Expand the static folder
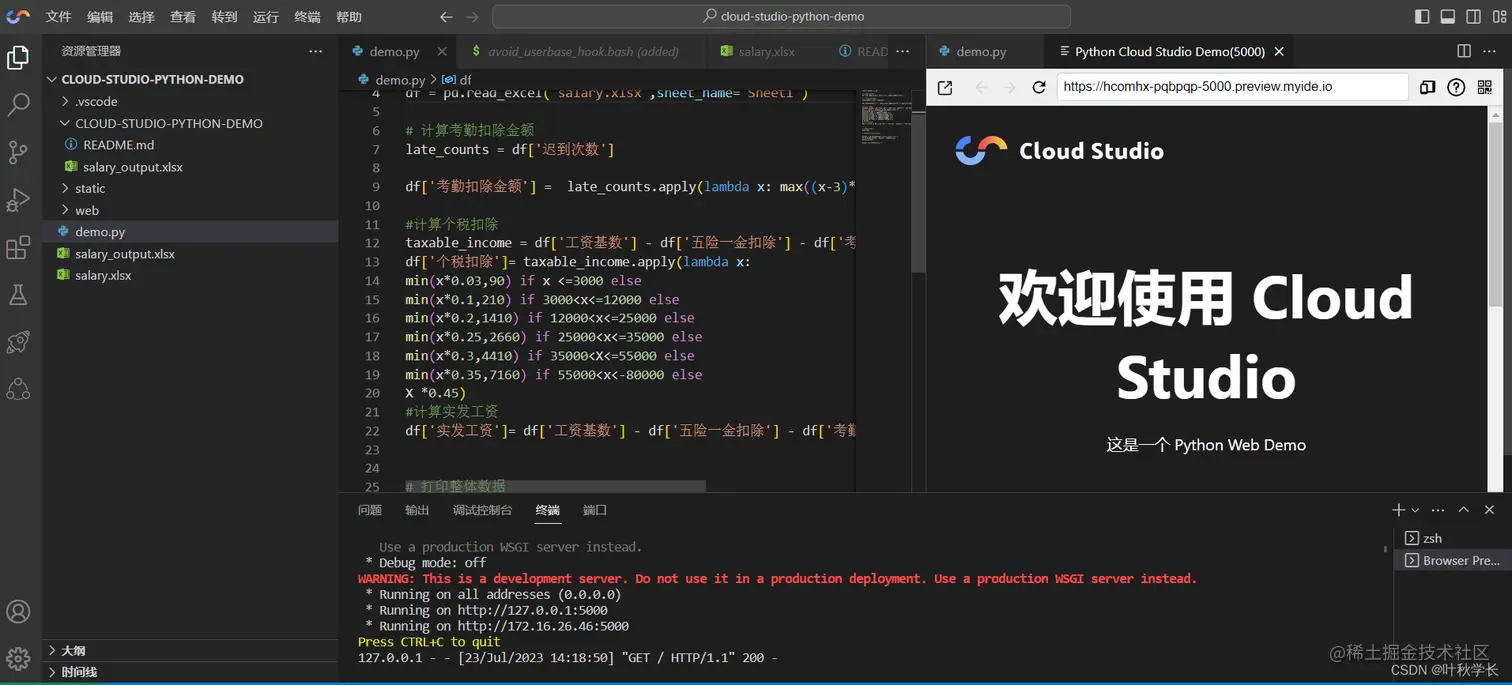The width and height of the screenshot is (1512, 685). (x=190, y=188)
